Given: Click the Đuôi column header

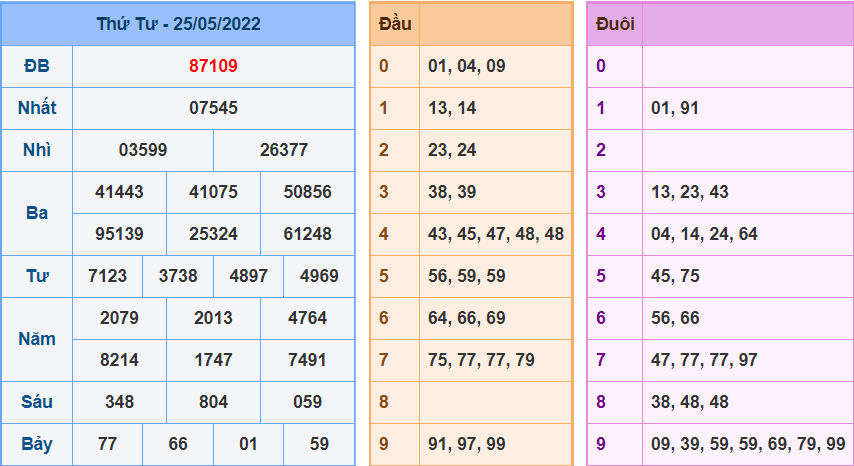Looking at the screenshot, I should tap(615, 24).
